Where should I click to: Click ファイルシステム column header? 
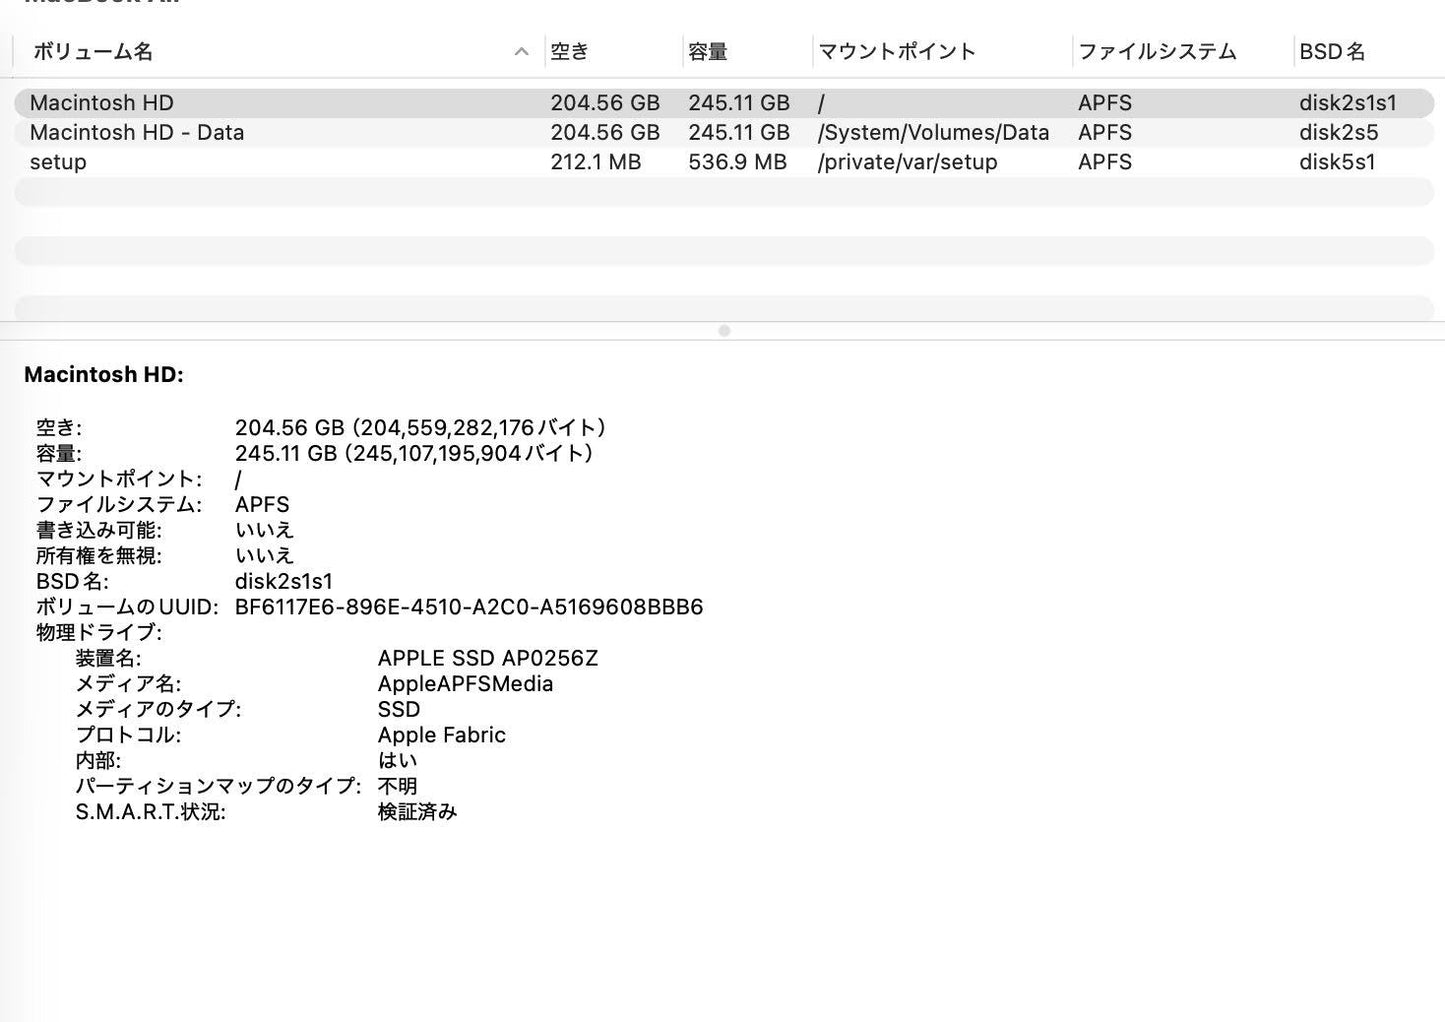pyautogui.click(x=1157, y=52)
